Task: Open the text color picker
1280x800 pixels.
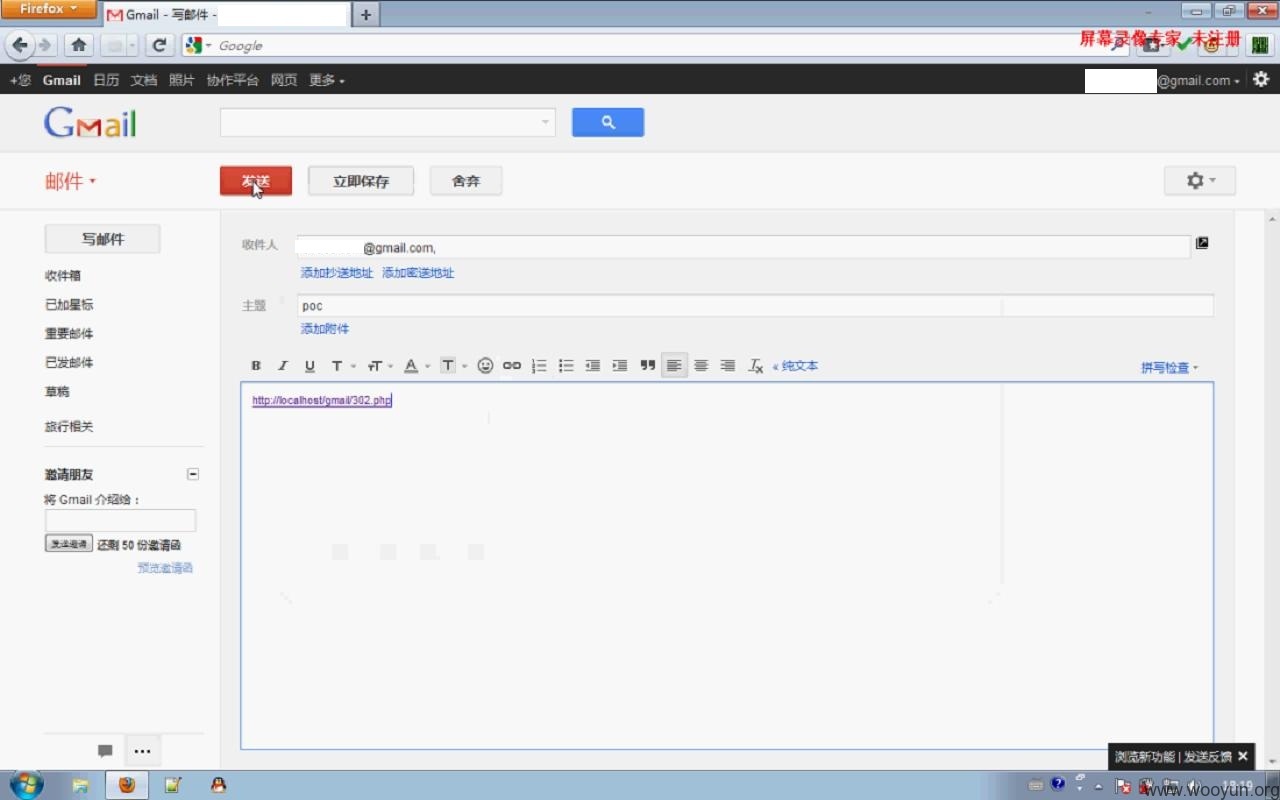Action: tap(416, 366)
